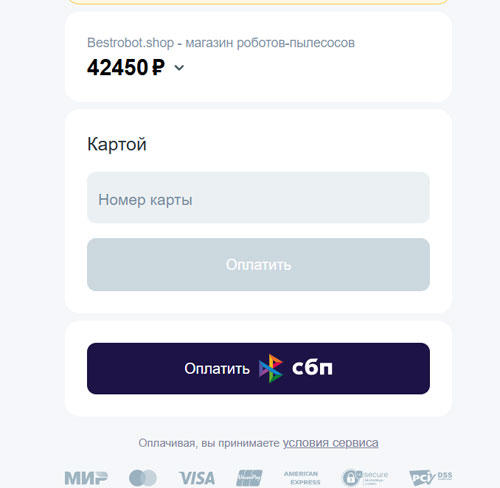This screenshot has width=500, height=488.
Task: Click the Оплачивая, вы принимаете notice text
Action: click(x=209, y=443)
